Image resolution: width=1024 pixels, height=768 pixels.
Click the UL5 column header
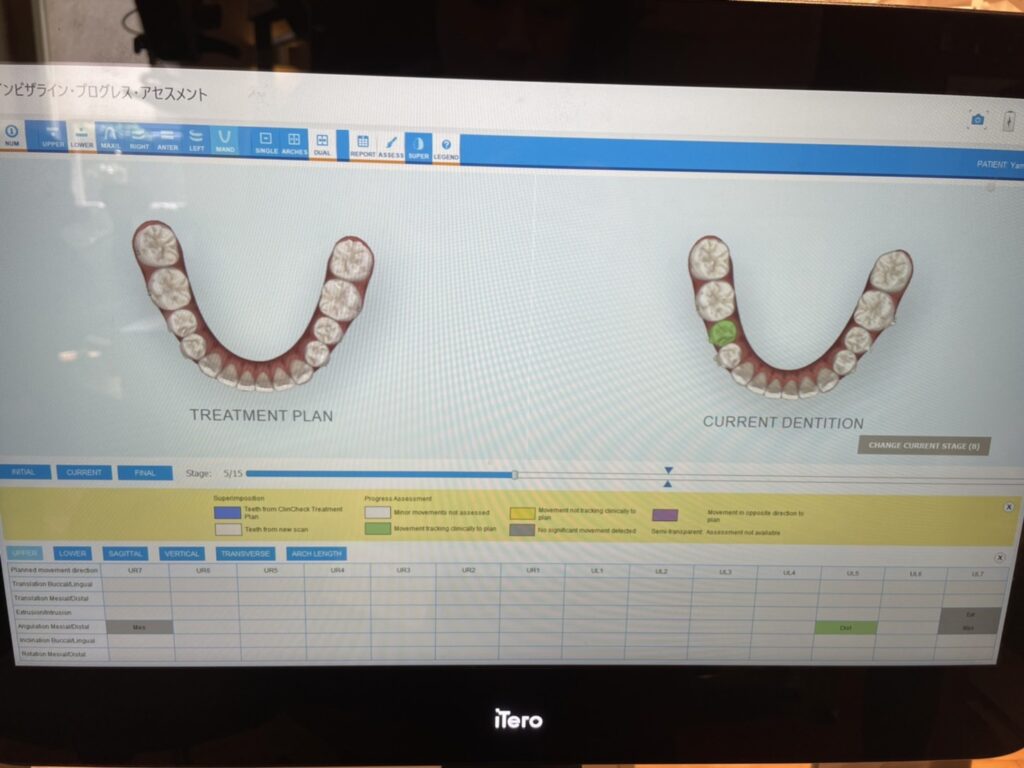click(852, 573)
